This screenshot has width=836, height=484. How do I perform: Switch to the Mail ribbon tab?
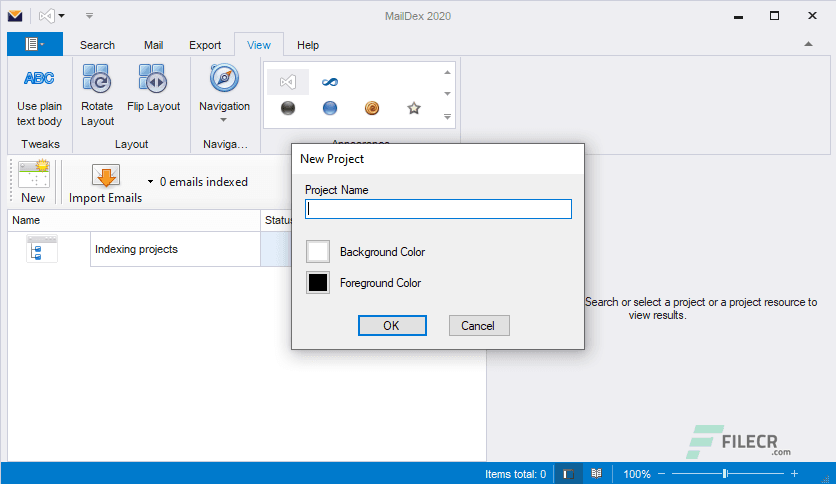[x=153, y=45]
